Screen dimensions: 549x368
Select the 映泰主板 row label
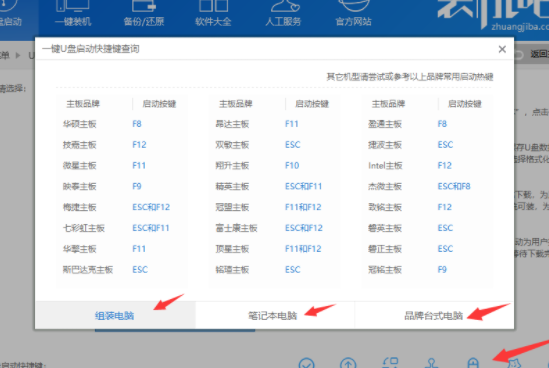click(79, 186)
